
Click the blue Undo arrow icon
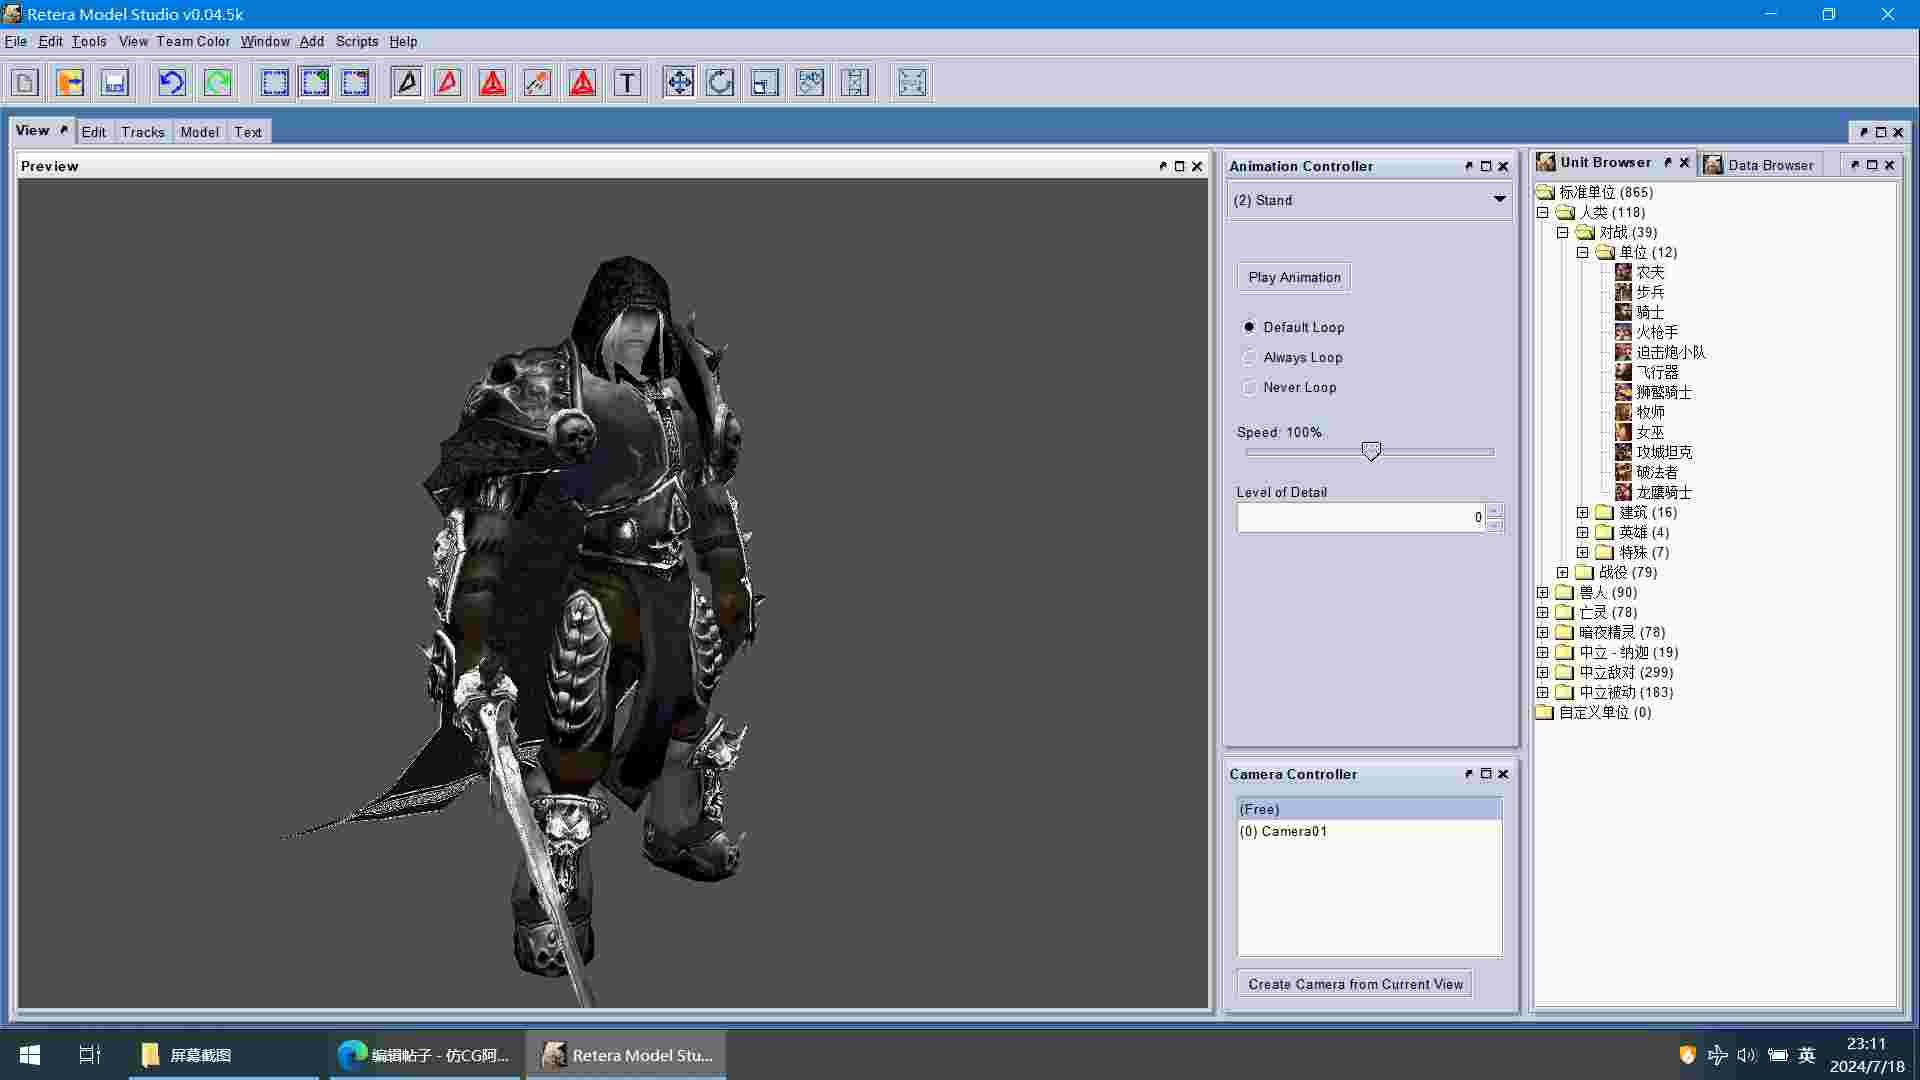pos(172,82)
